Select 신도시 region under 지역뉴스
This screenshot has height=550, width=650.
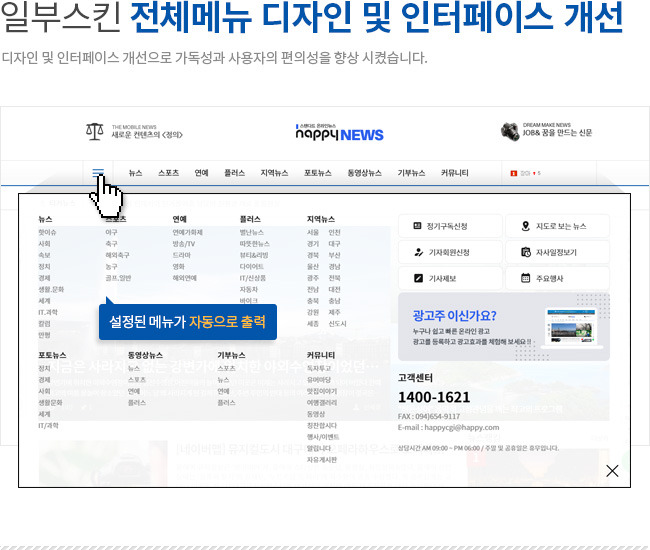337,323
